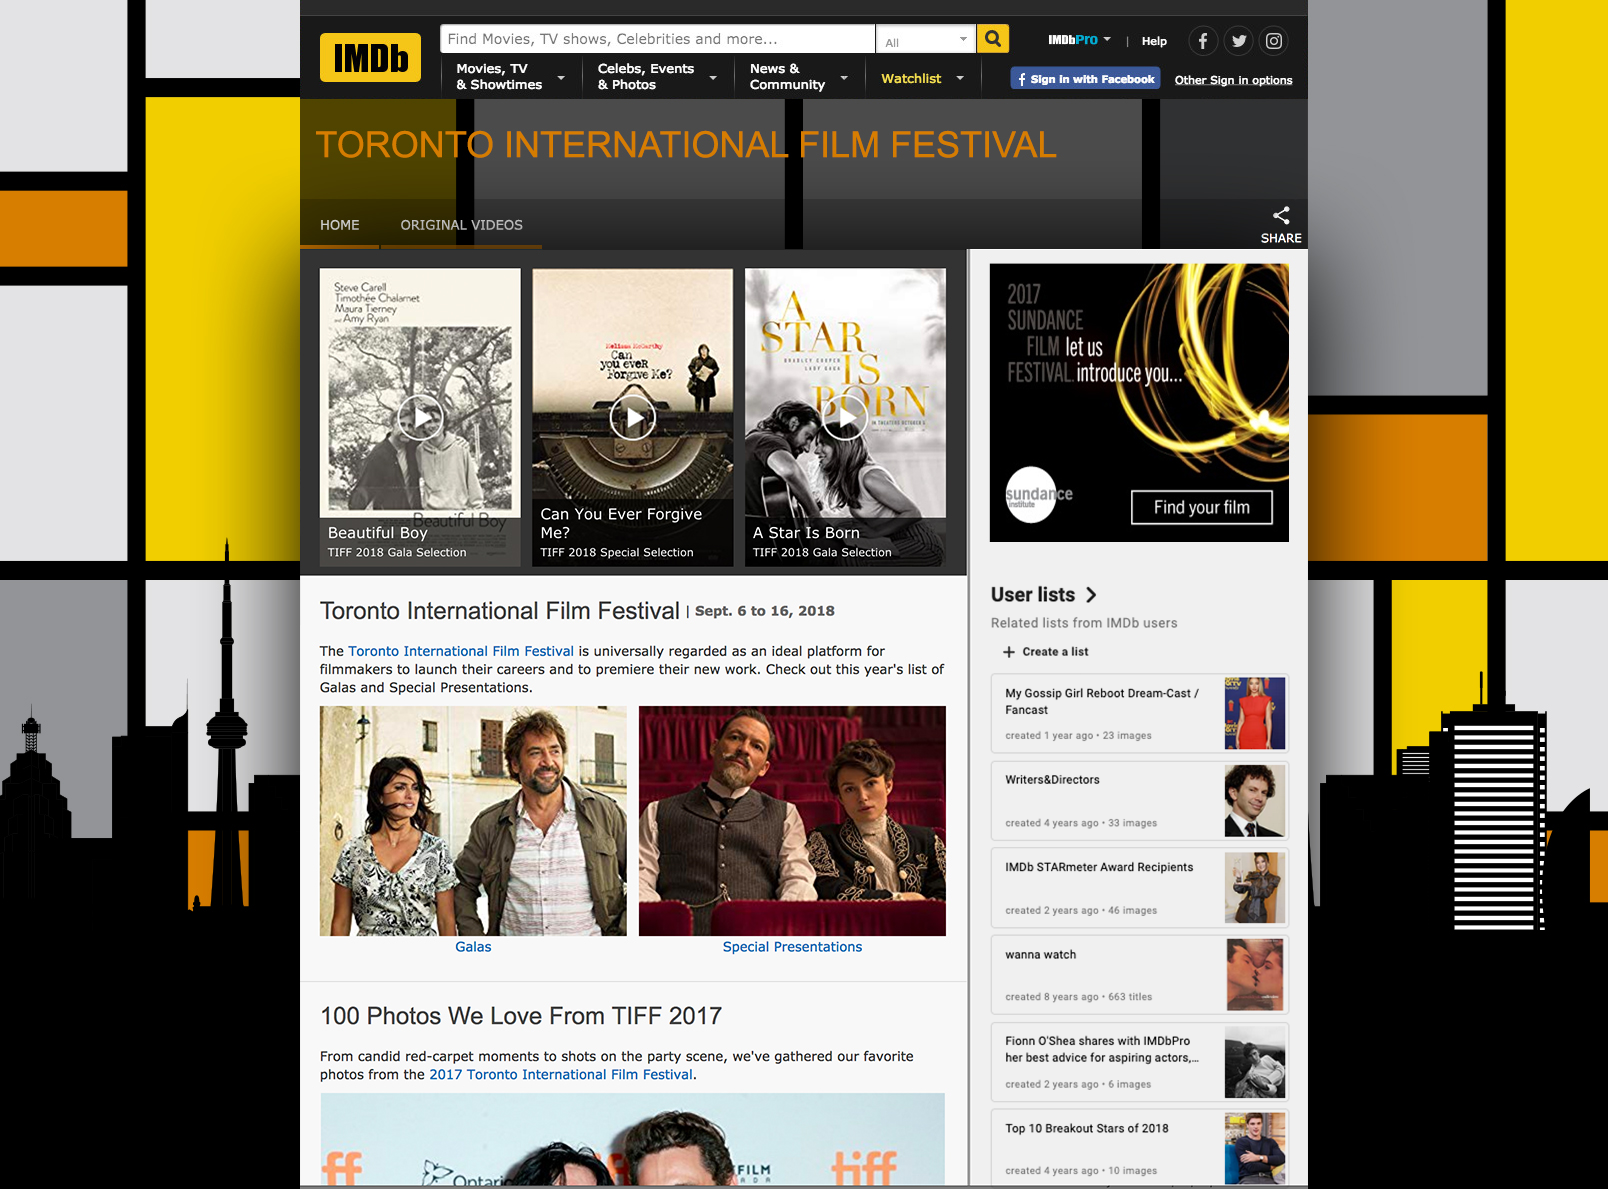Image resolution: width=1608 pixels, height=1189 pixels.
Task: Click the IMDb logo
Action: click(370, 58)
